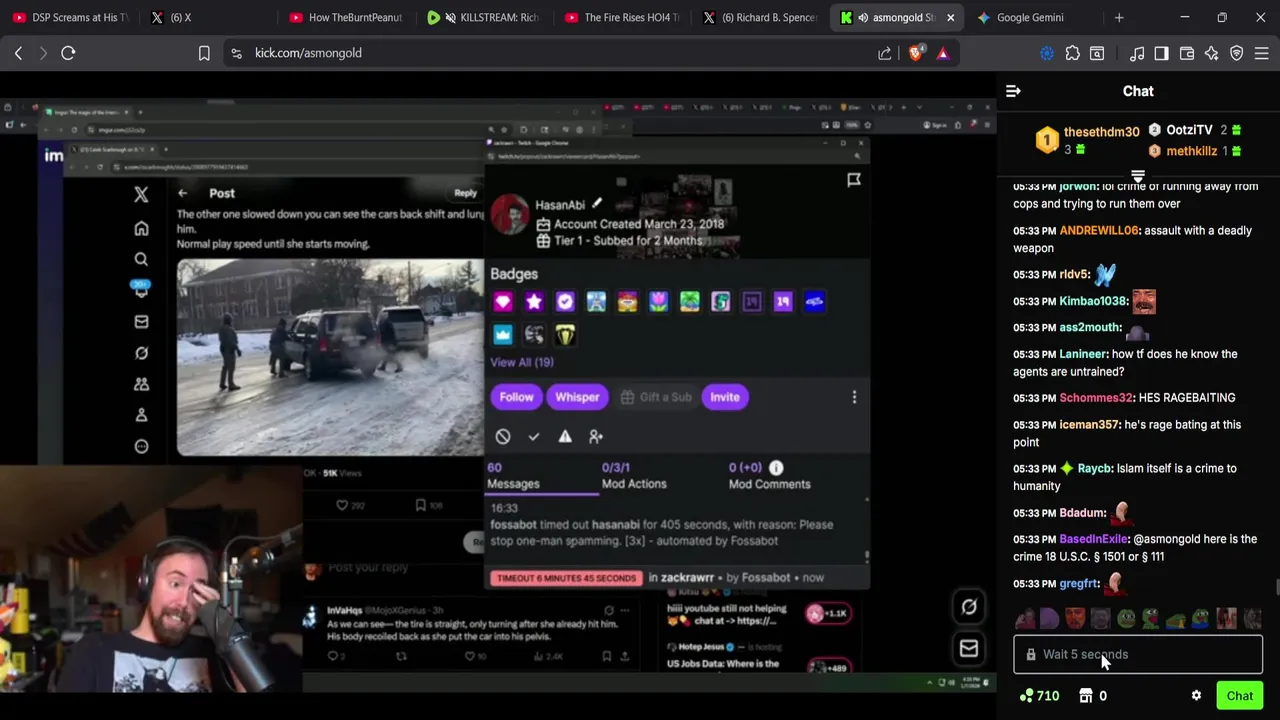Viewport: 1280px width, 720px height.
Task: Mute the asmongold tab via speaker icon
Action: [x=862, y=17]
